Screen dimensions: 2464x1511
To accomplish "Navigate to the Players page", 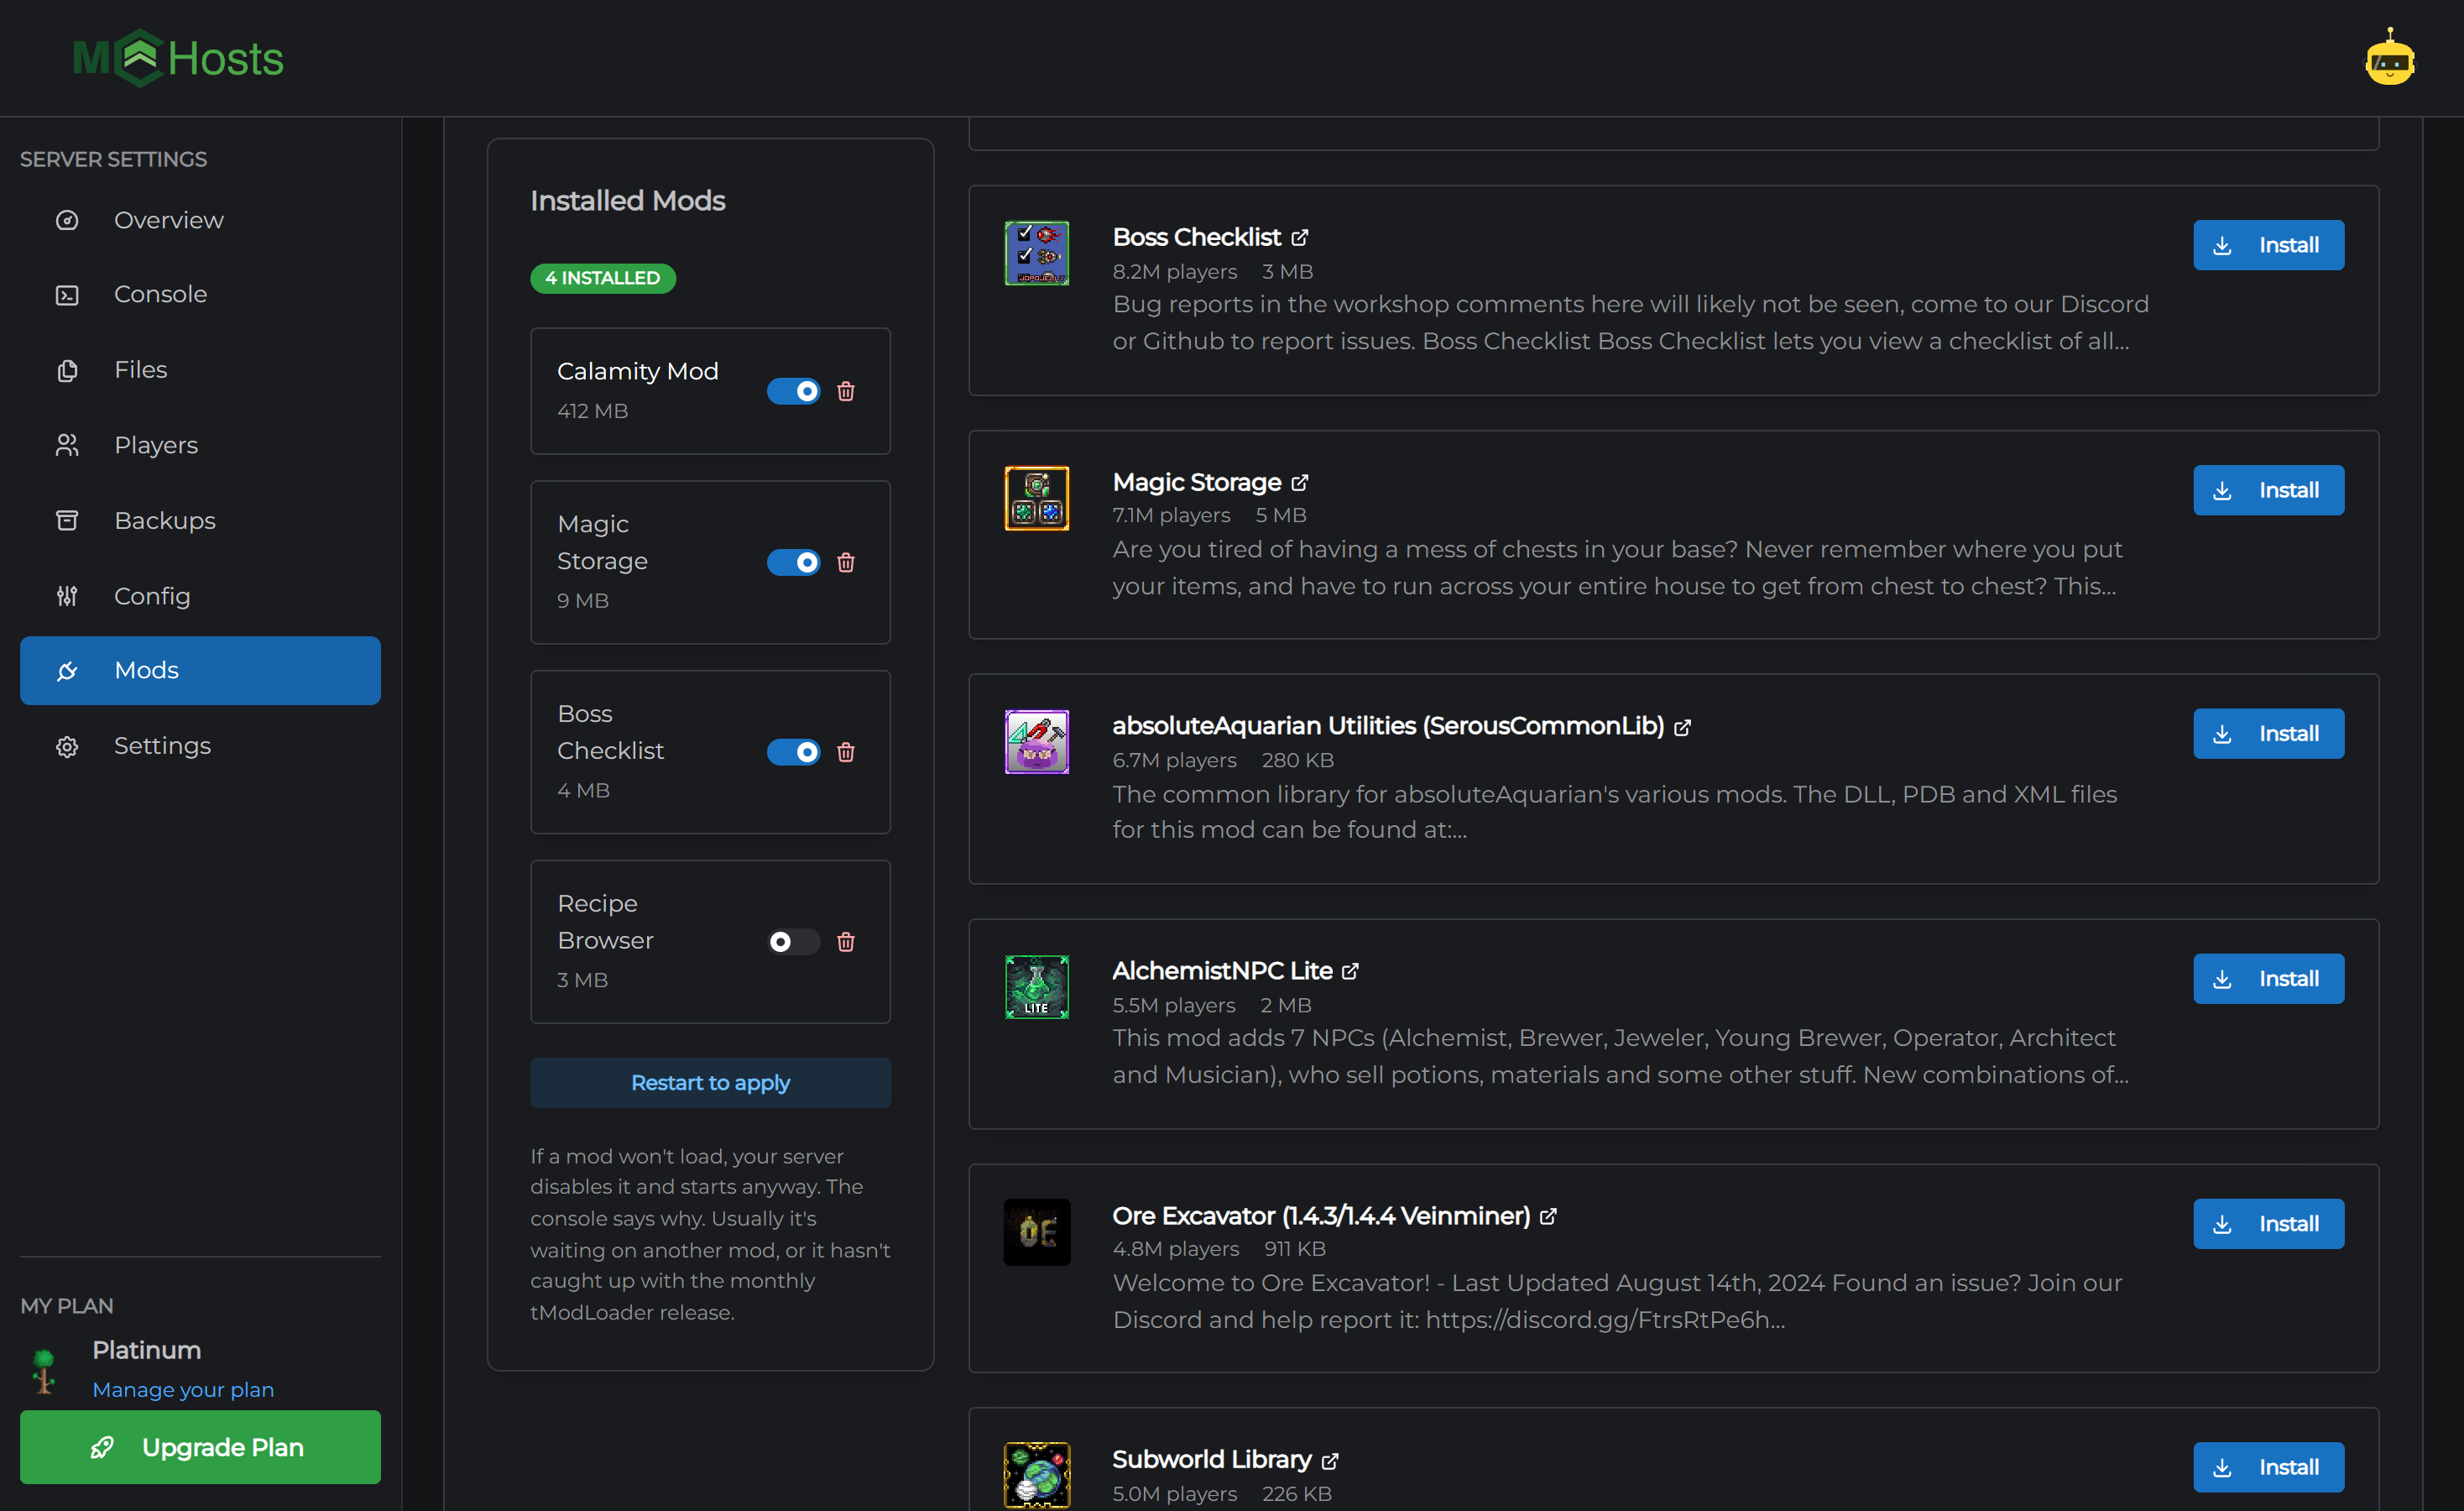I will click(200, 445).
